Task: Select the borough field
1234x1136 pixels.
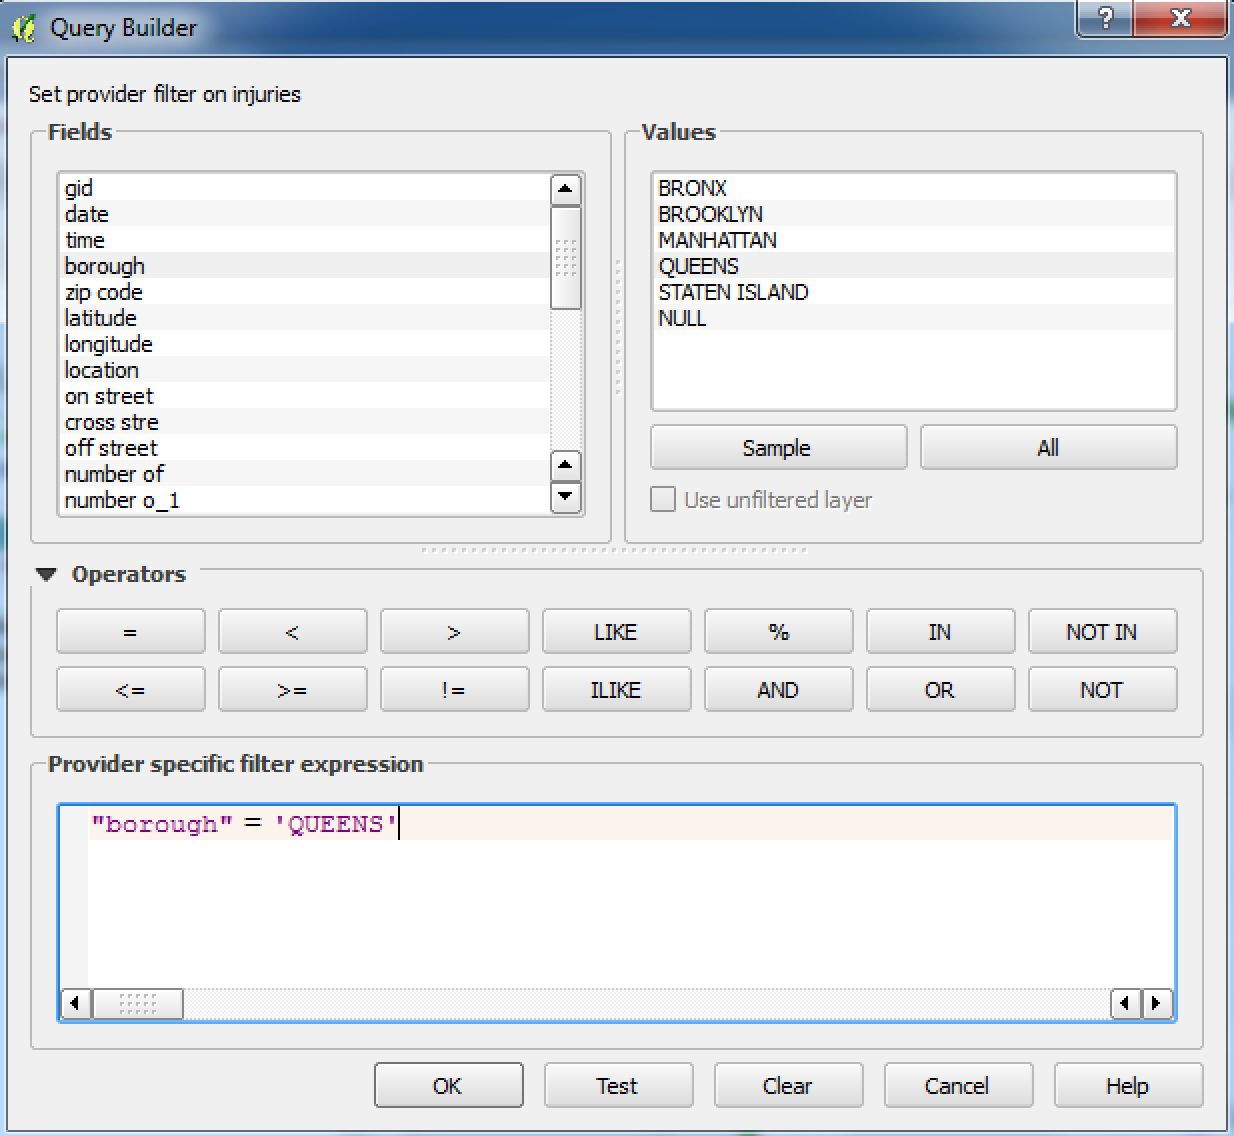Action: coord(105,266)
